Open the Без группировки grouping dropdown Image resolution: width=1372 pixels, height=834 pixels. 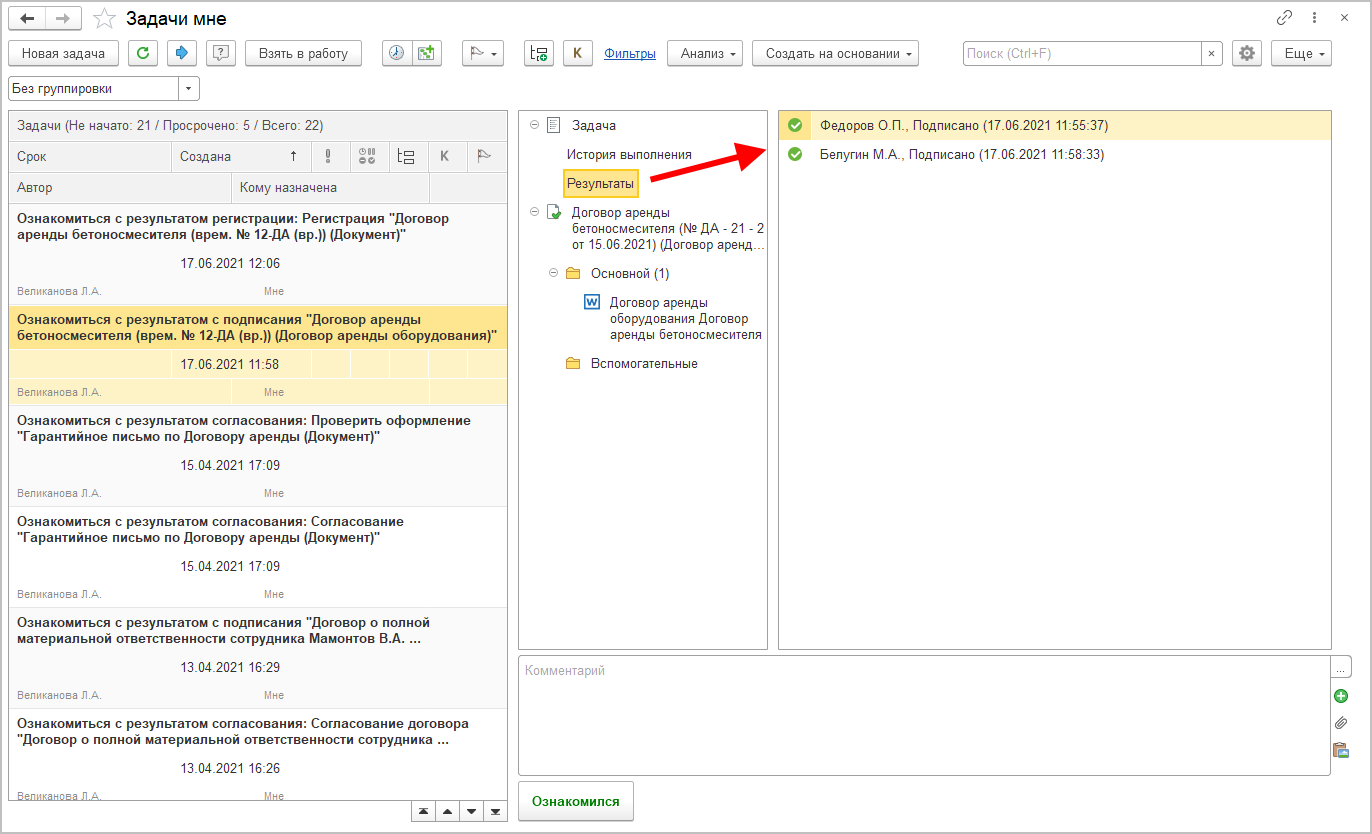coord(189,89)
